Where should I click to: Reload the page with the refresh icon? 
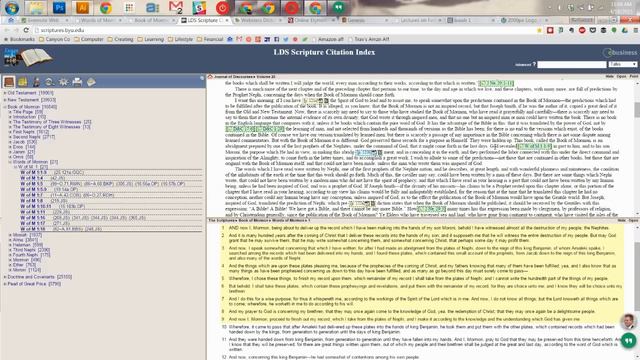click(26, 30)
